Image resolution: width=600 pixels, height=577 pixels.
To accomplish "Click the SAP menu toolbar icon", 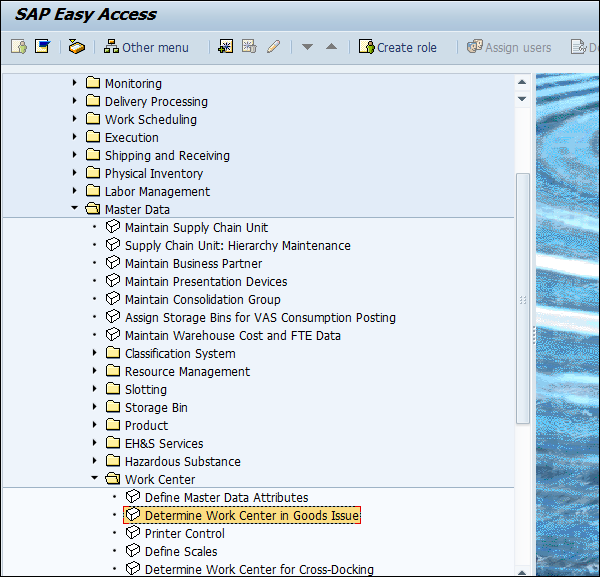I will pyautogui.click(x=42, y=47).
